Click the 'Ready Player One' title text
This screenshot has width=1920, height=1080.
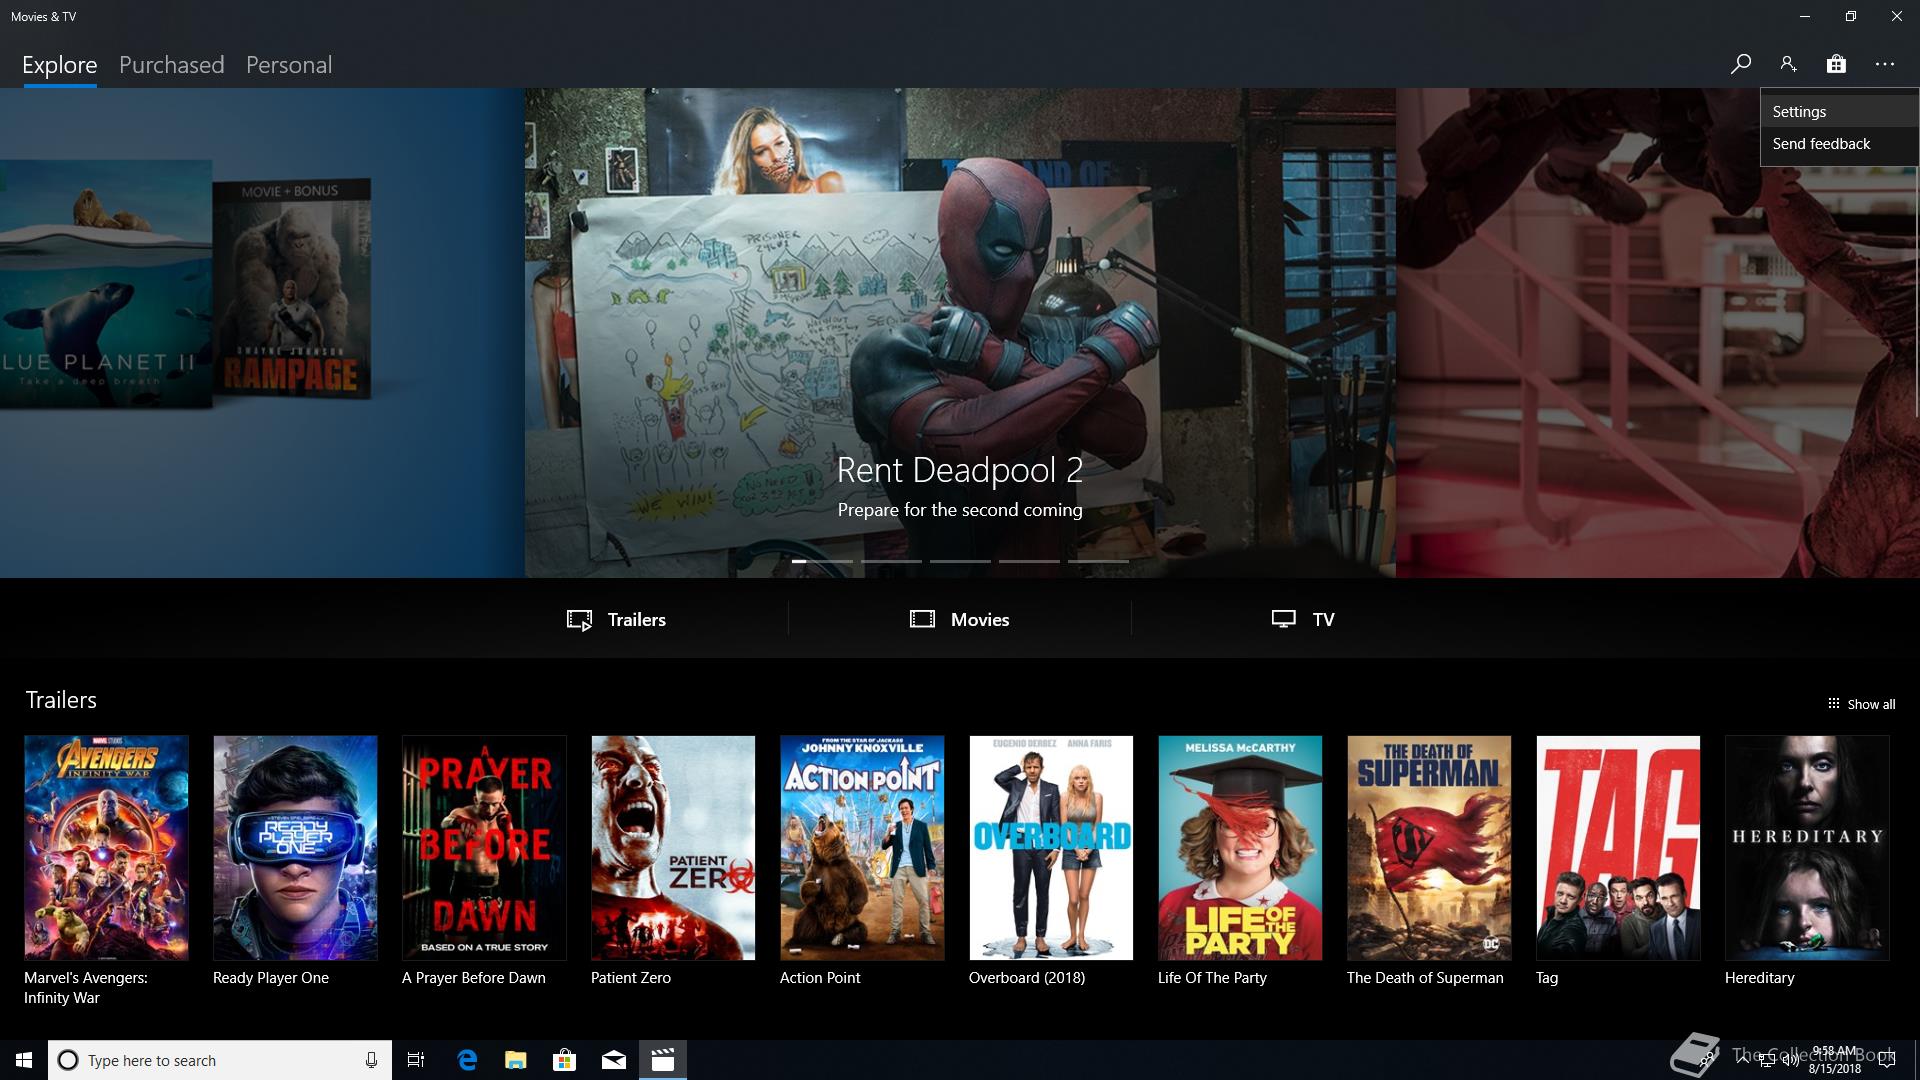tap(271, 978)
